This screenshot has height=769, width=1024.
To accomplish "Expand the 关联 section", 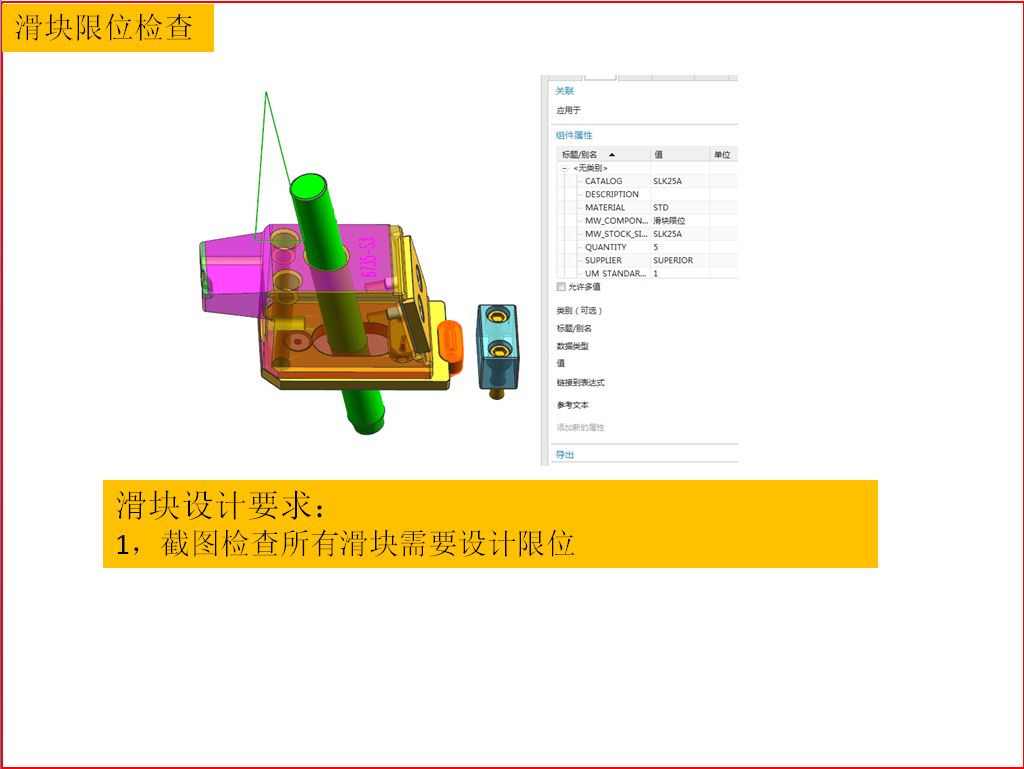I will [x=565, y=91].
